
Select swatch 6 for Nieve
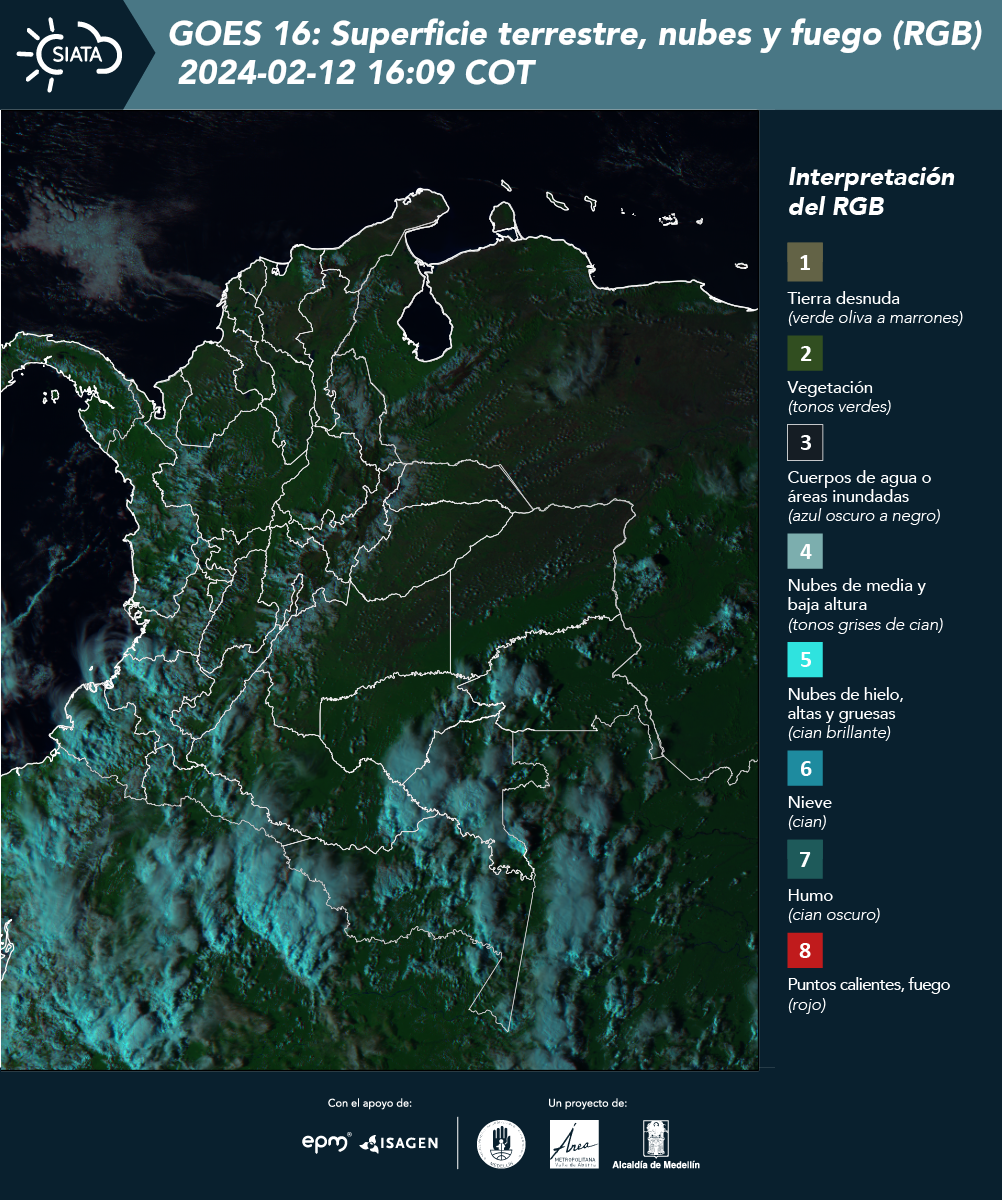[x=805, y=768]
